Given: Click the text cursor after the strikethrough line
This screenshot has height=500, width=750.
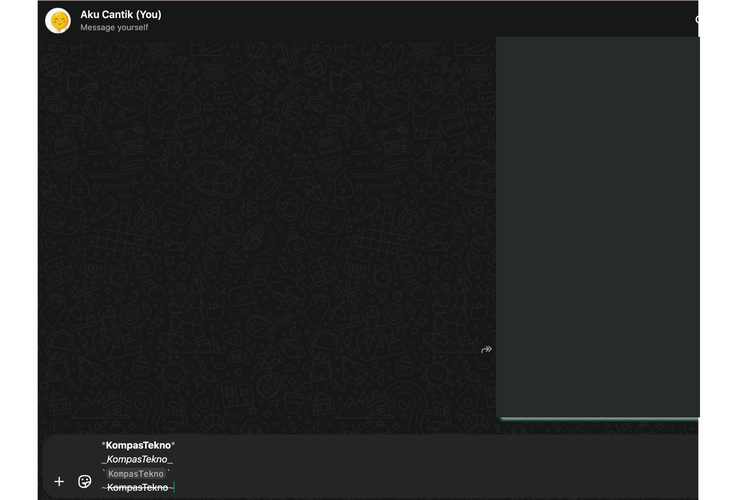Looking at the screenshot, I should [x=174, y=487].
